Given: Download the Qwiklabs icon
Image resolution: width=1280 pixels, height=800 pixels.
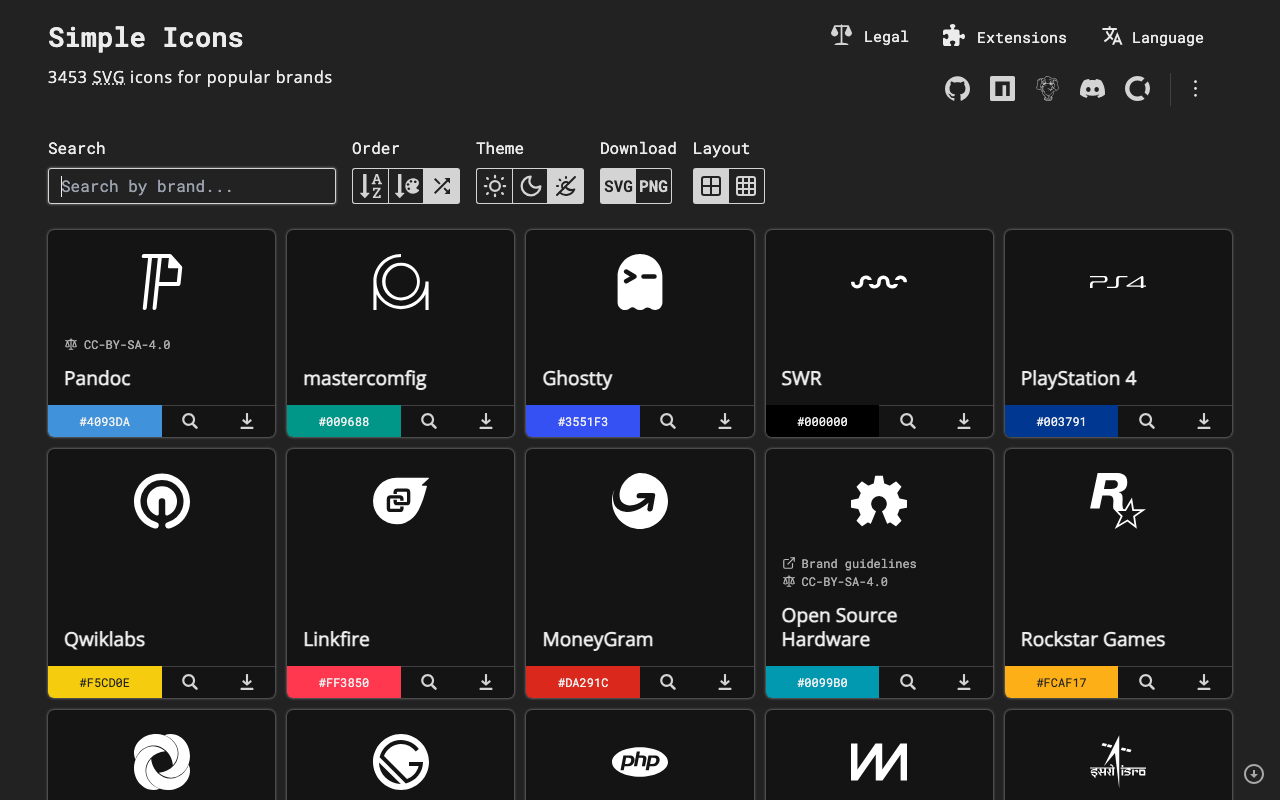Looking at the screenshot, I should pyautogui.click(x=247, y=682).
